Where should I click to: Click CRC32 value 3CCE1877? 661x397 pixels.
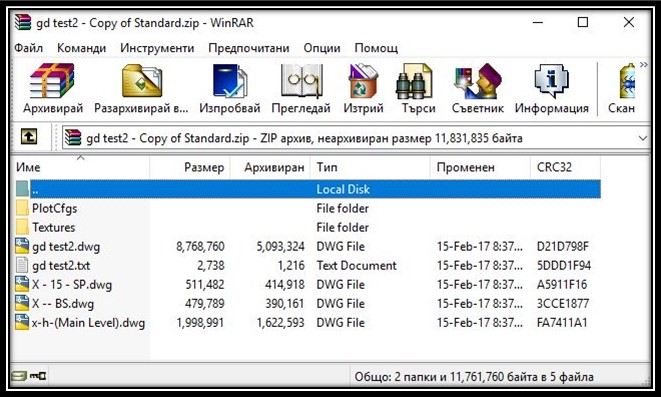click(x=562, y=303)
